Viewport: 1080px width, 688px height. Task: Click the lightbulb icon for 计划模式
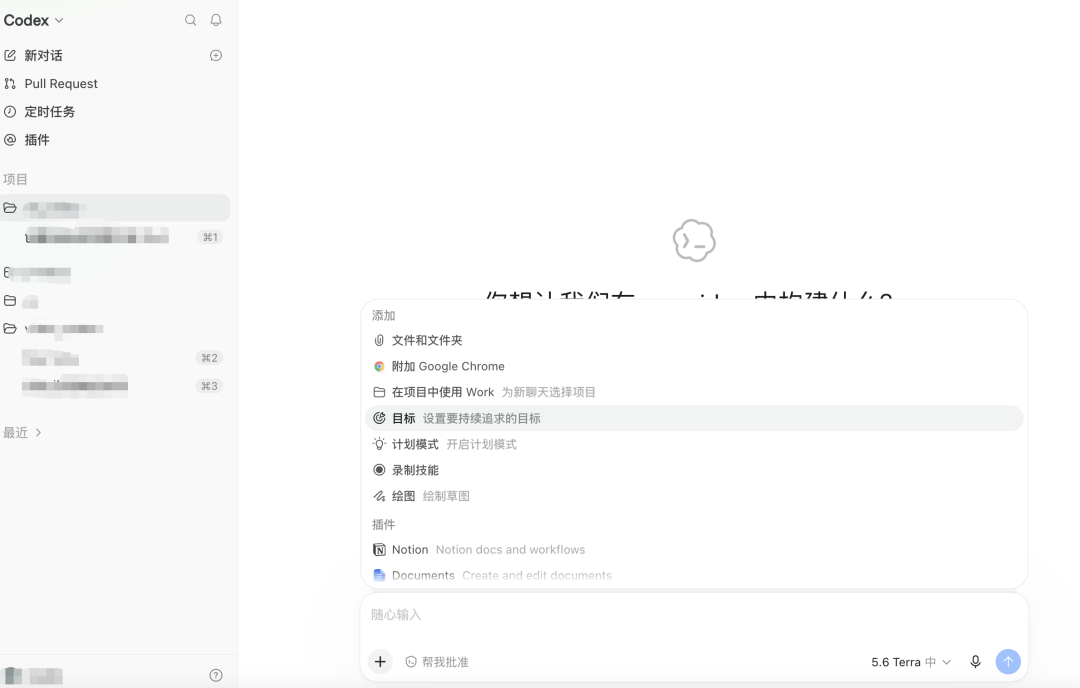(x=379, y=444)
